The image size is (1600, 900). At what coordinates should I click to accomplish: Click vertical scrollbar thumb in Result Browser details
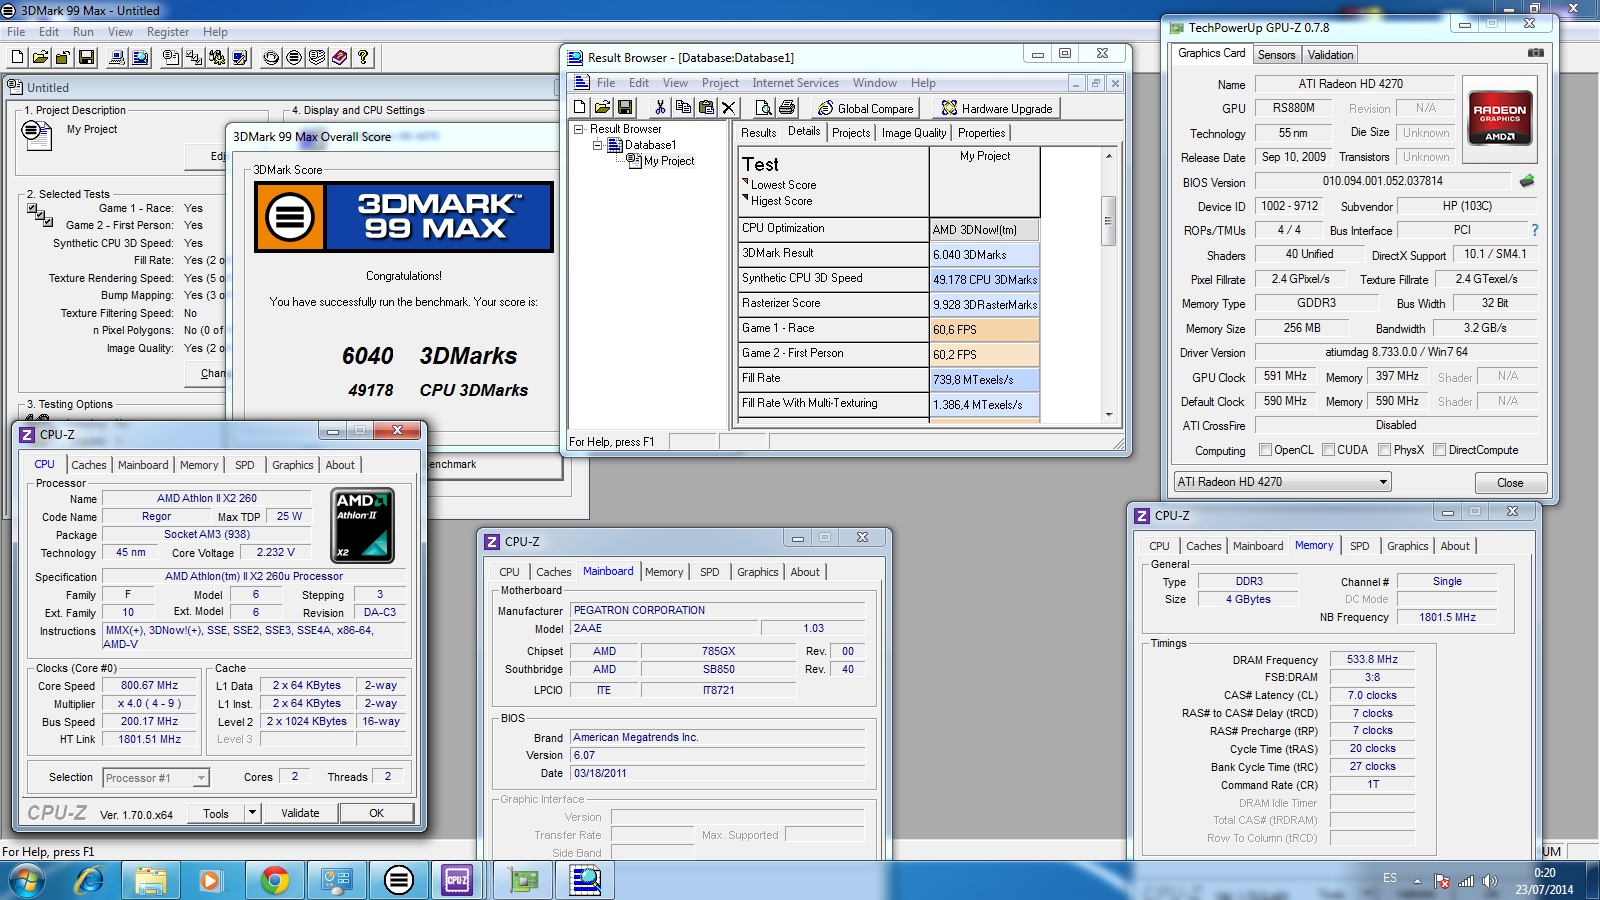click(x=1108, y=220)
